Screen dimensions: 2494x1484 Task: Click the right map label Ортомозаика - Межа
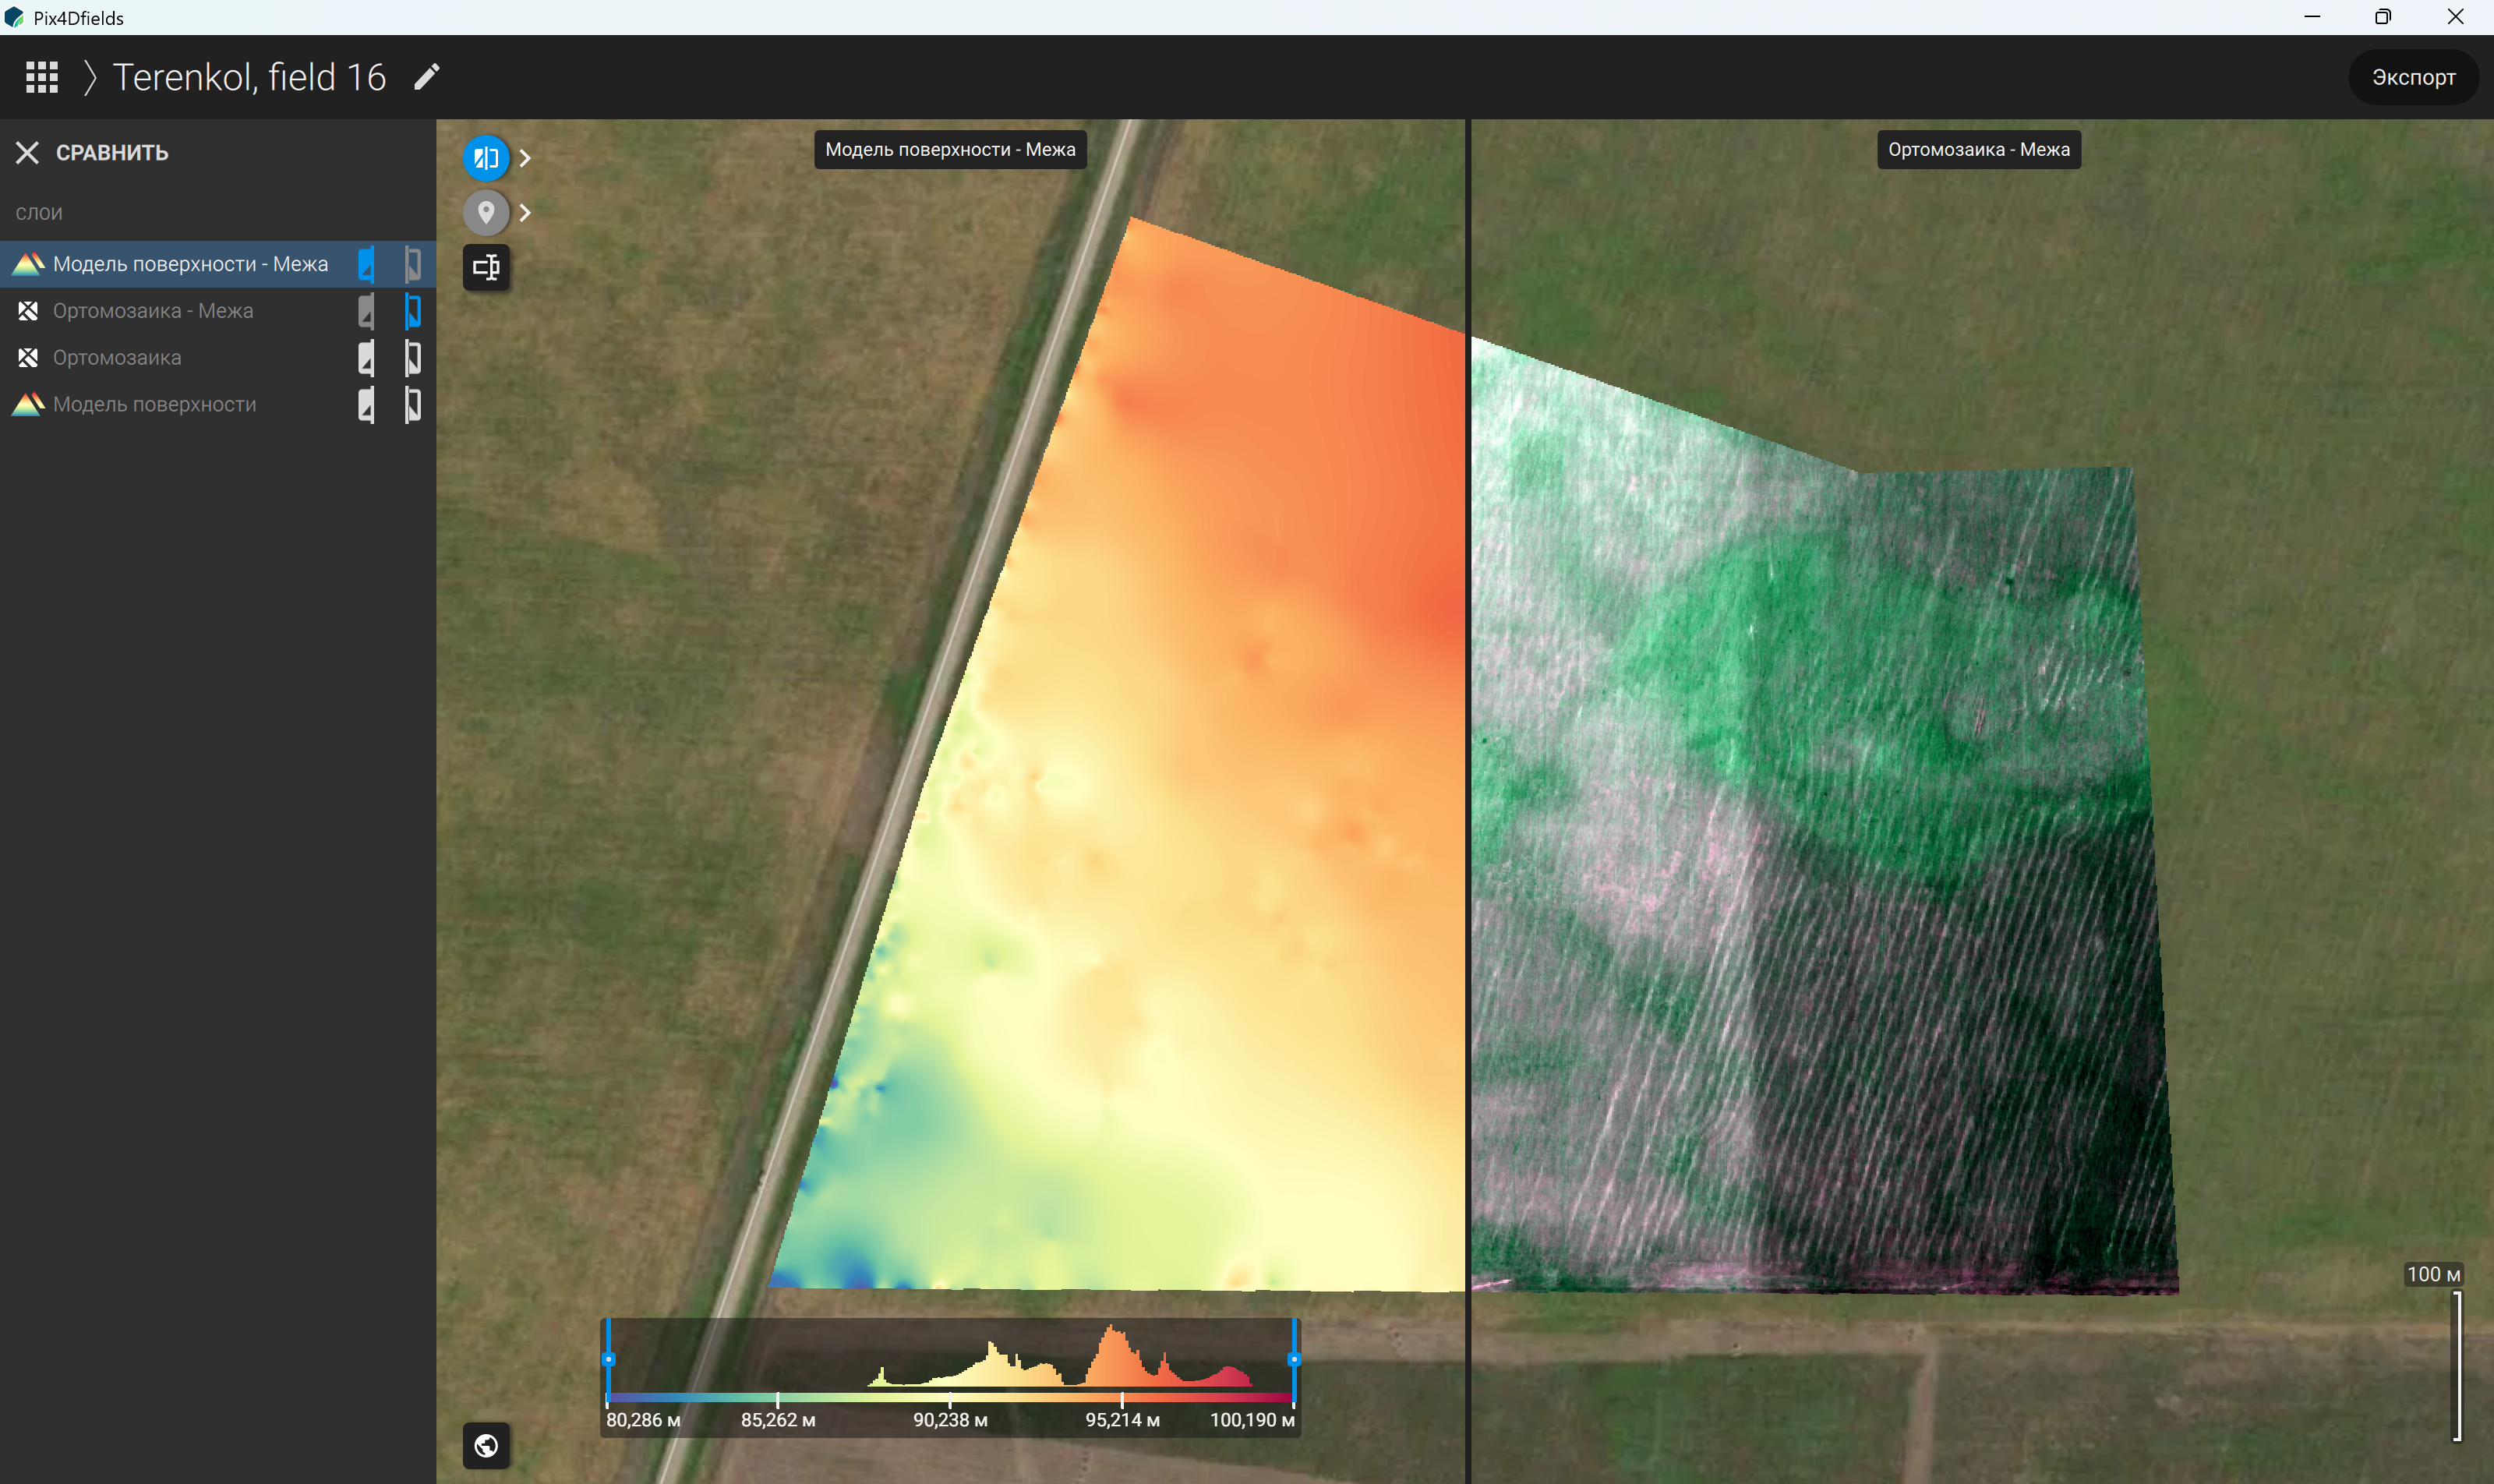(x=1978, y=150)
